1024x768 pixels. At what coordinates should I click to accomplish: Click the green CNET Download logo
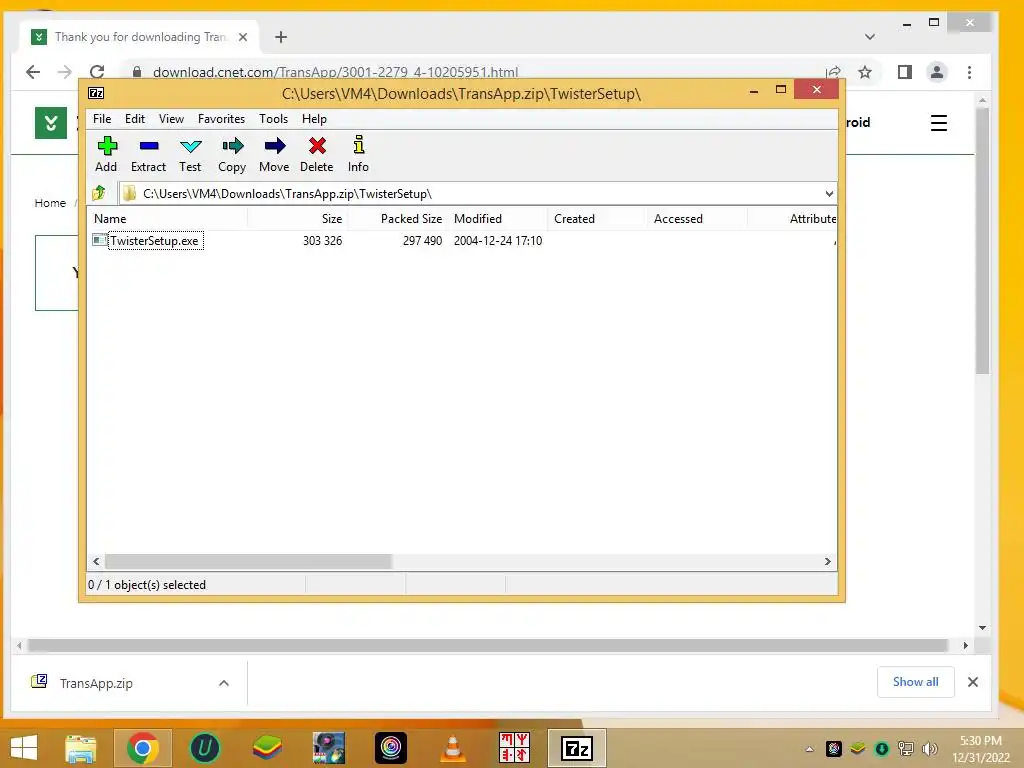[51, 123]
